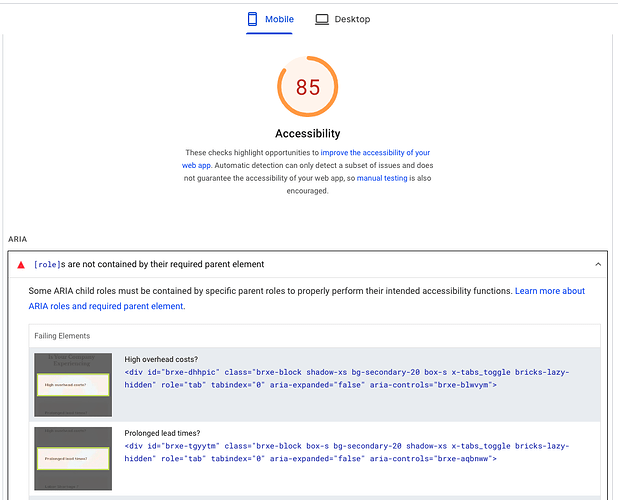Click the 'Prolonged lead times?' screenshot thumbnail

click(73, 459)
